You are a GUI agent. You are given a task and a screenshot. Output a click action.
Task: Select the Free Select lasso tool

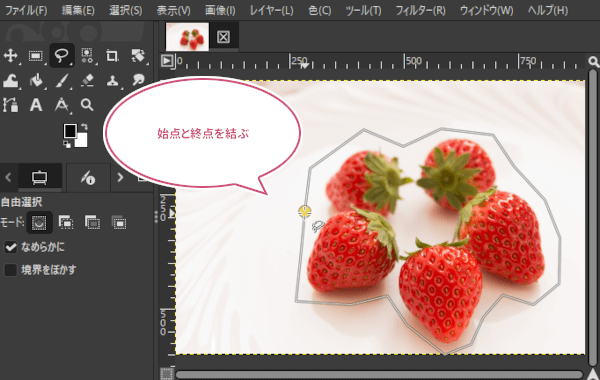[62, 56]
